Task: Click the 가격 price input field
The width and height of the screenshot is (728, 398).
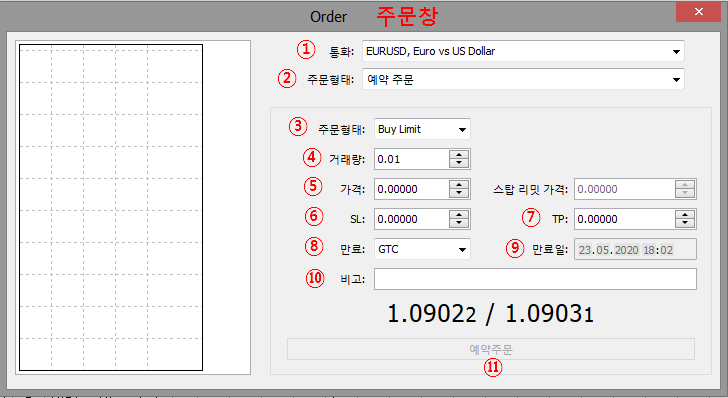Action: [412, 189]
